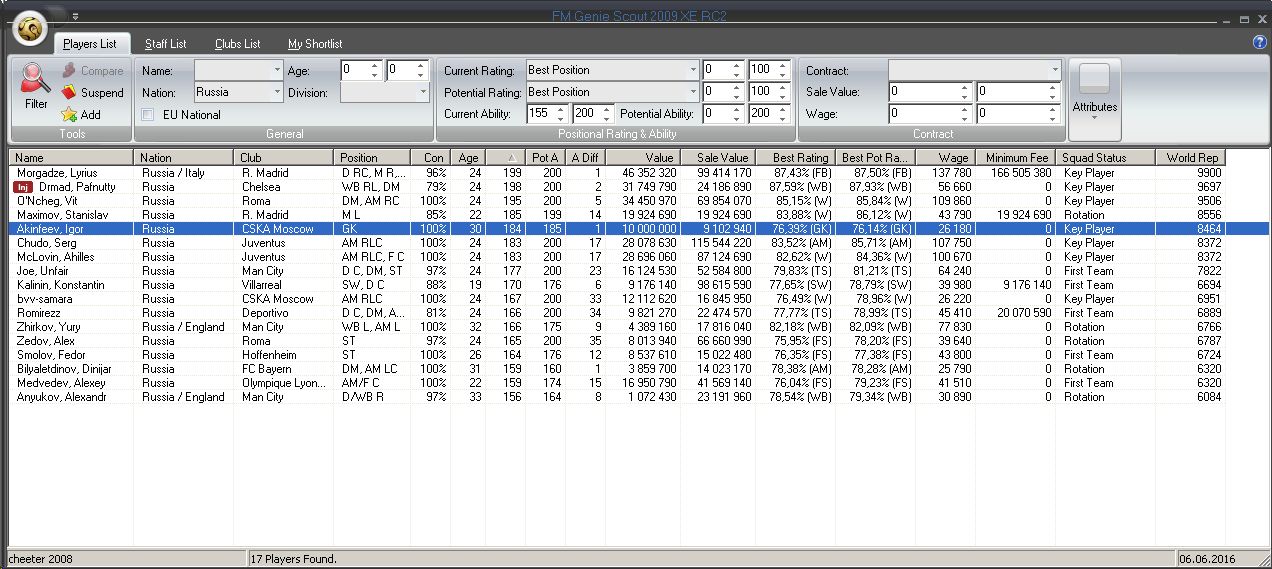Enable the EU National checkbox

148,115
